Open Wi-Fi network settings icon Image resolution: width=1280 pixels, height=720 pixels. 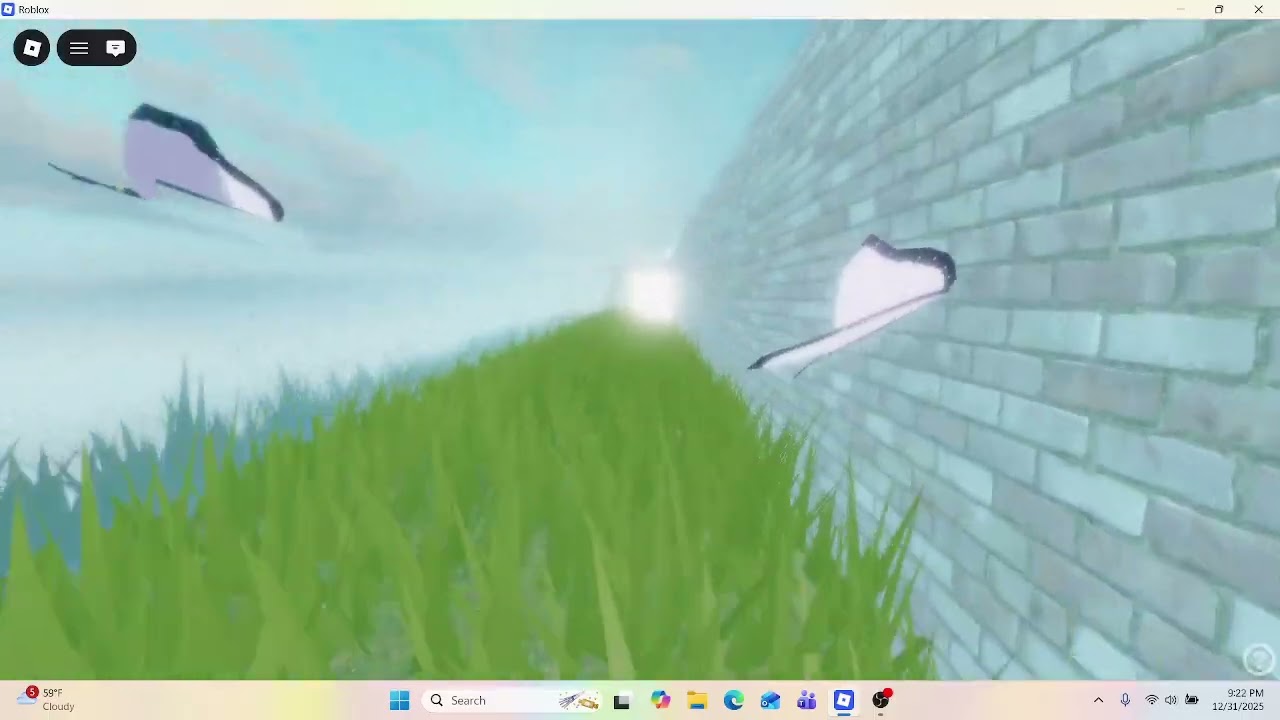click(x=1152, y=700)
